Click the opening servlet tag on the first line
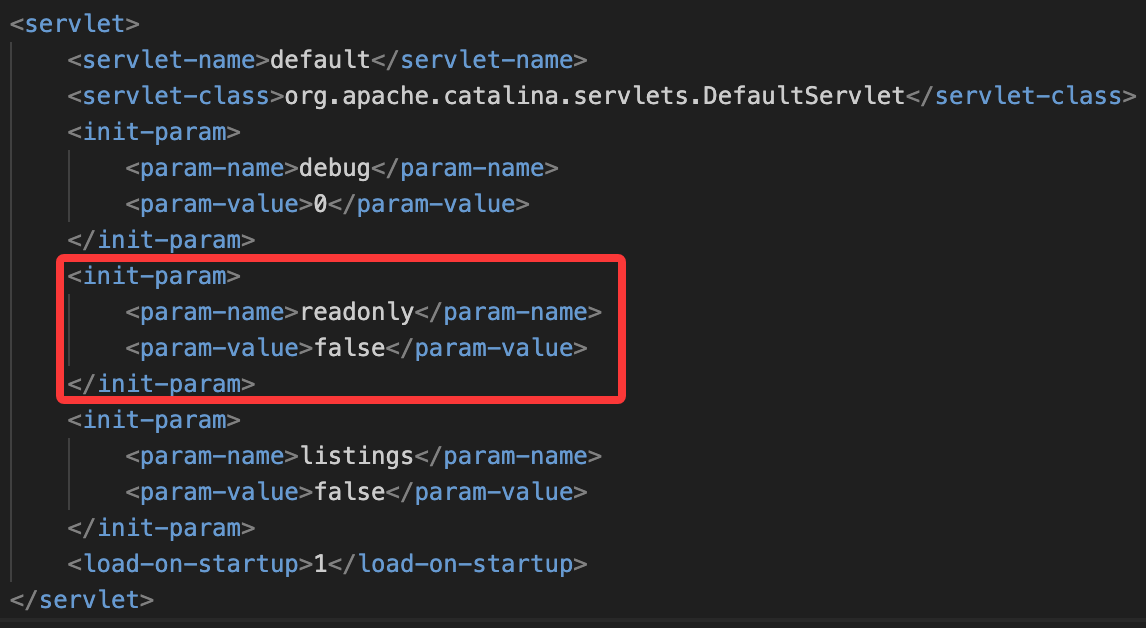Viewport: 1146px width, 628px height. tap(75, 23)
